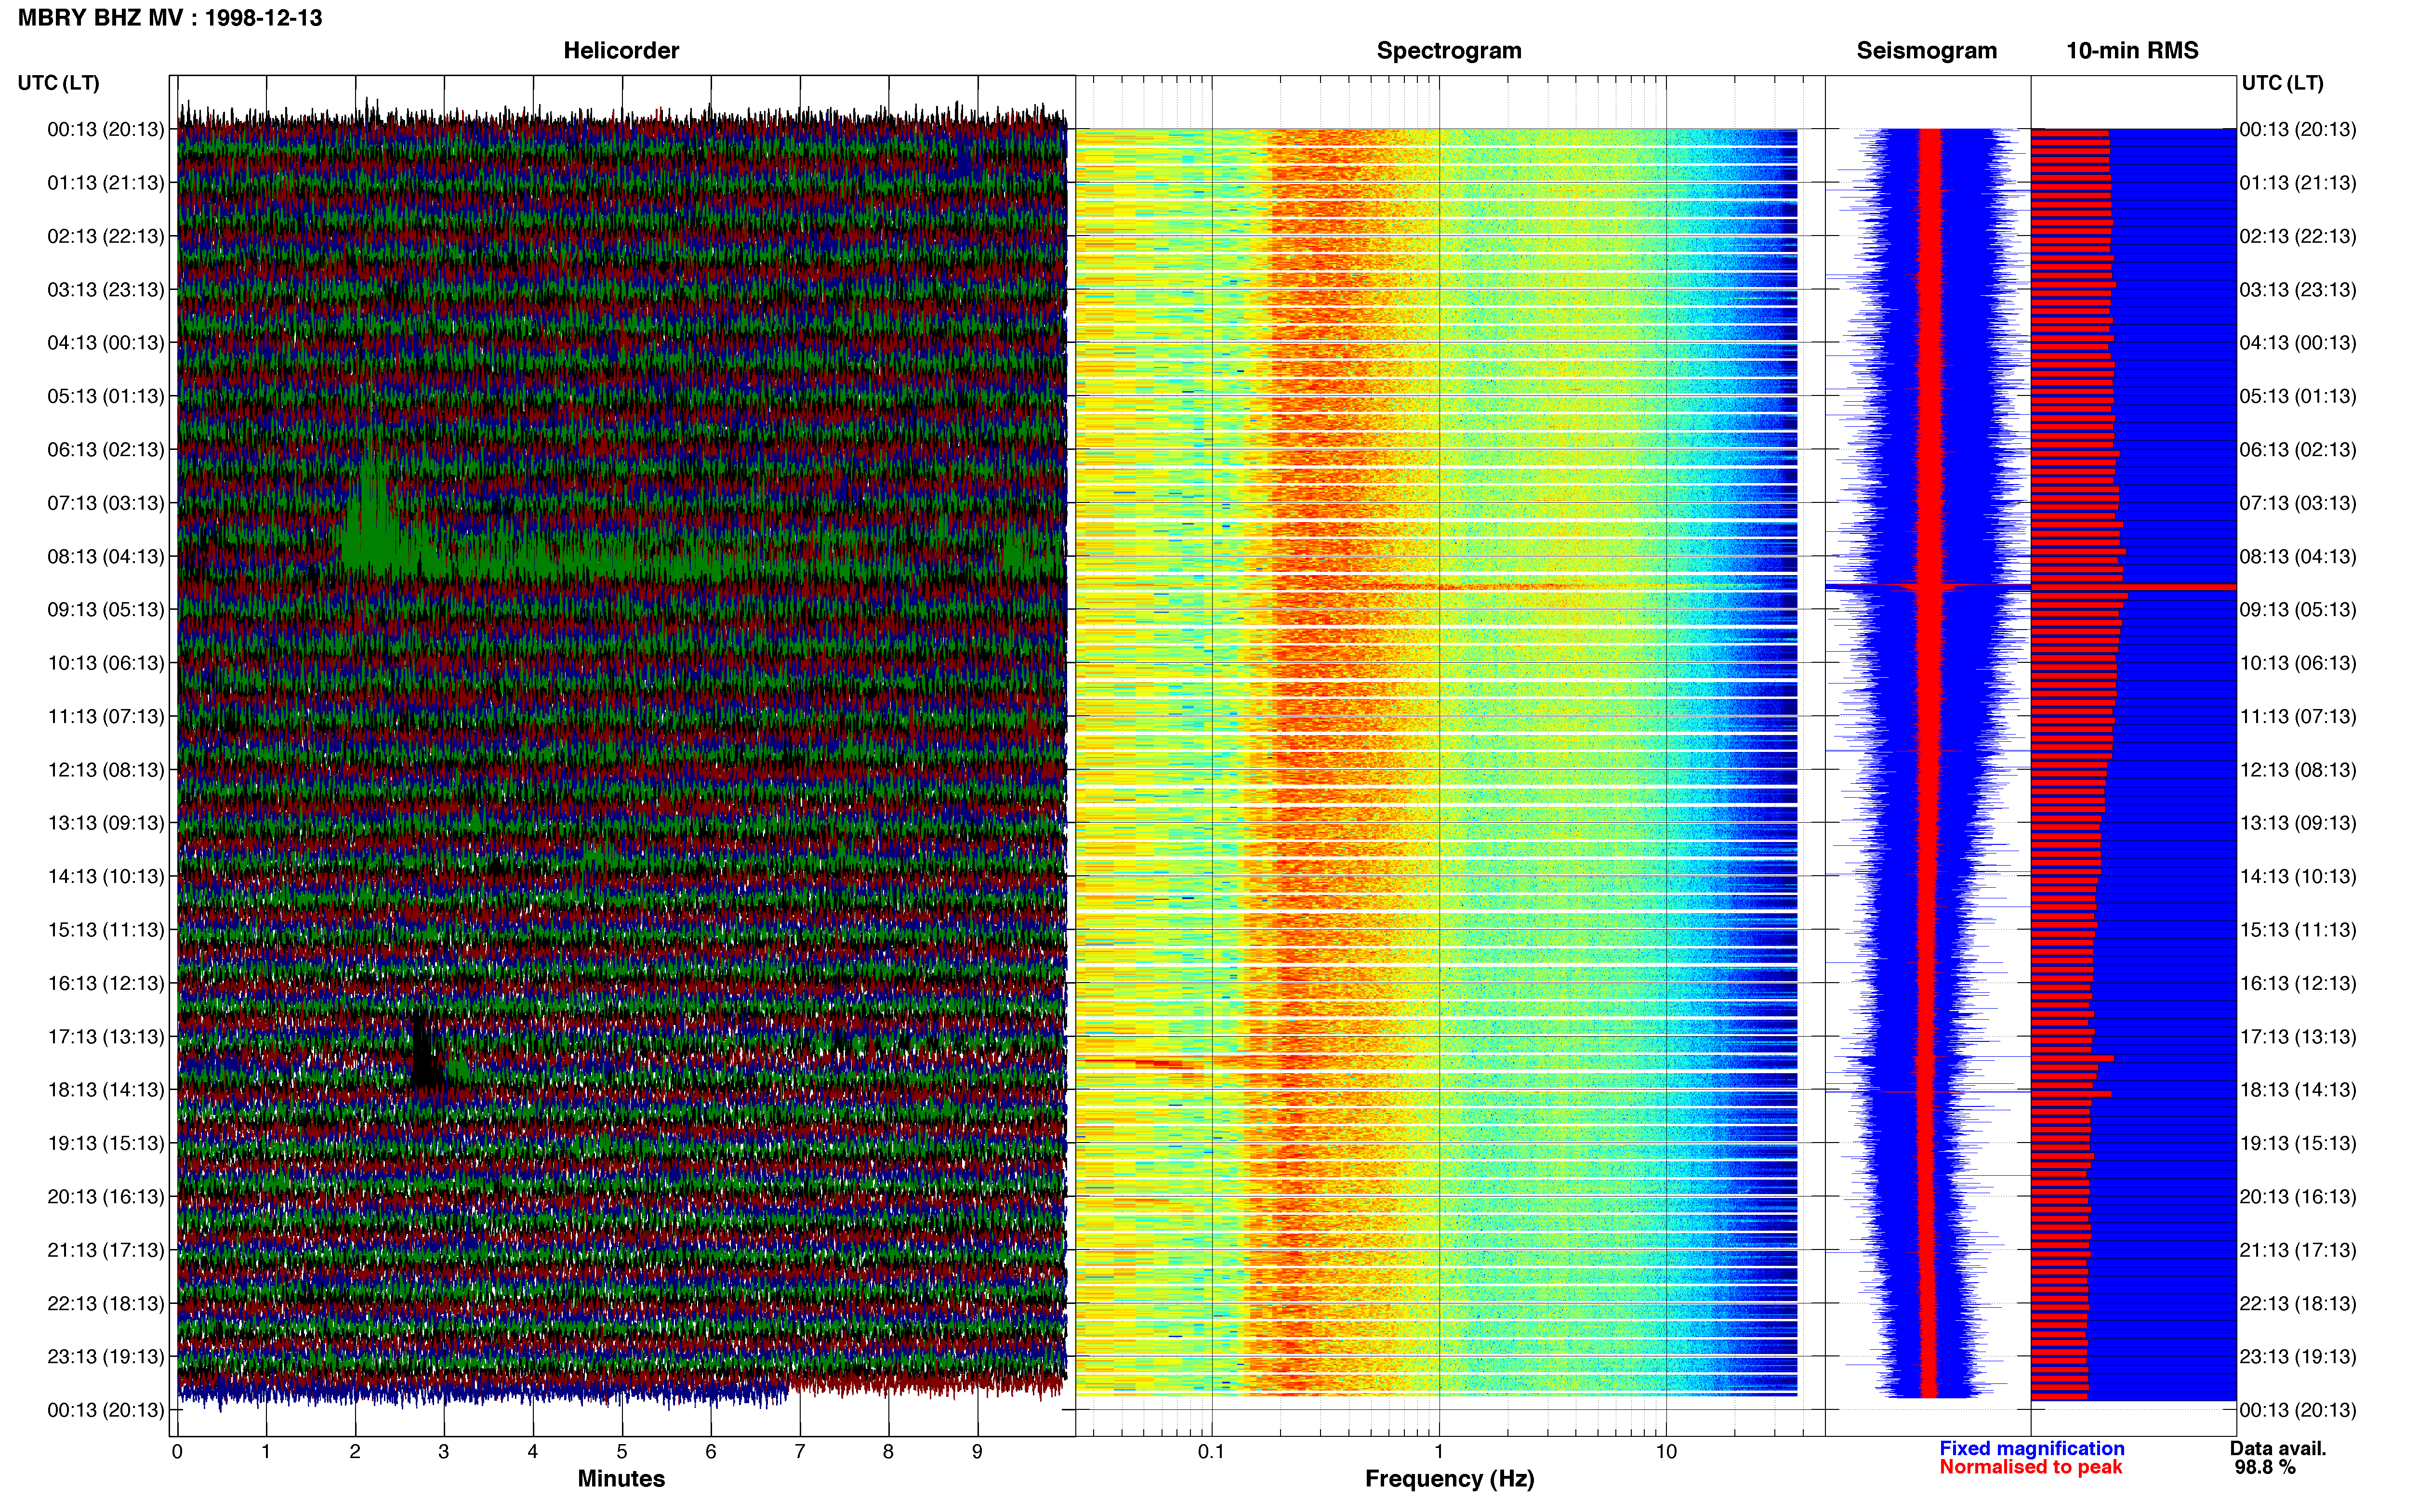Click the Normalised to peak legend text
This screenshot has width=2418, height=1512.
click(2031, 1467)
